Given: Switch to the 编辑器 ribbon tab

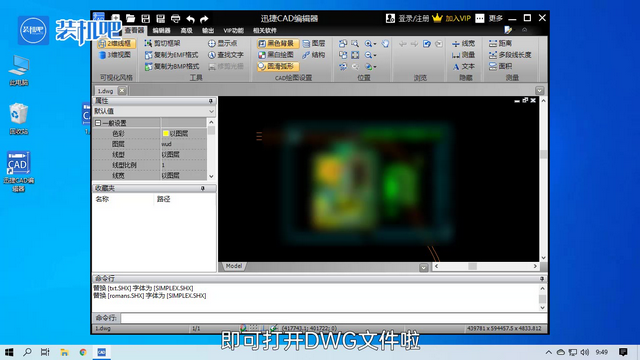Looking at the screenshot, I should [161, 31].
